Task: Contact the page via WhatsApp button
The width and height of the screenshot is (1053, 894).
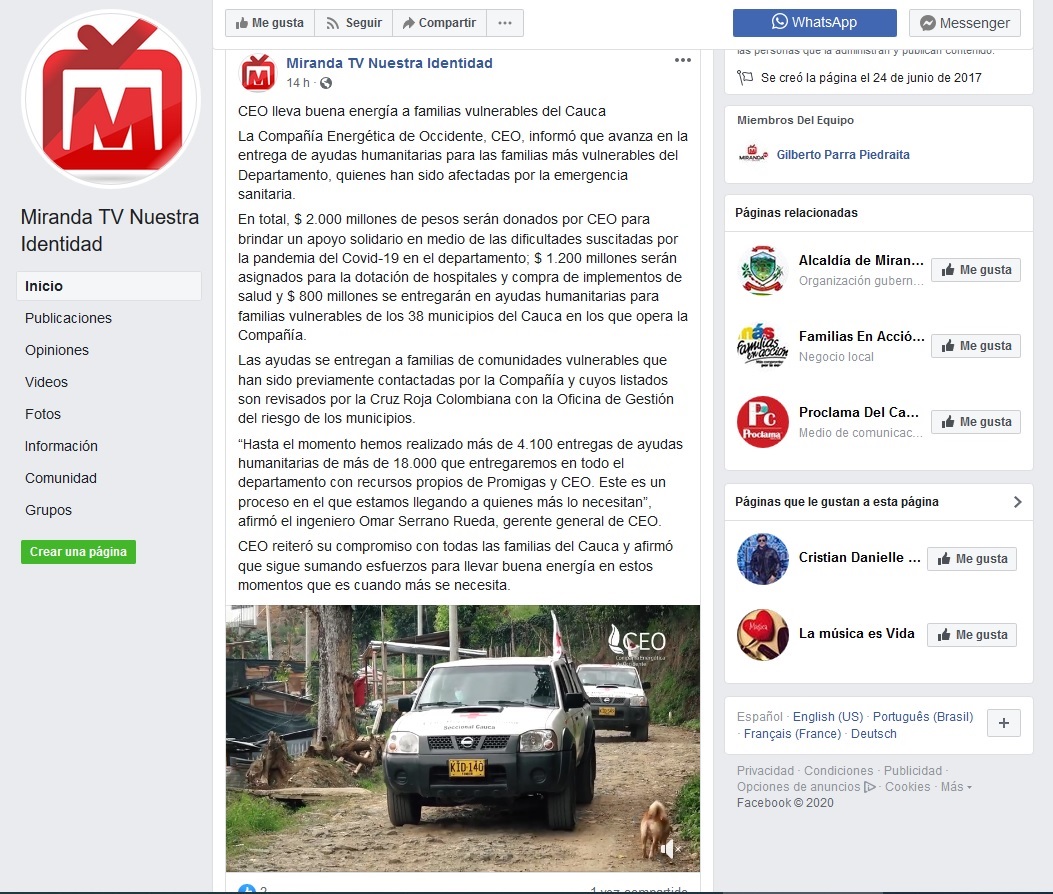Action: (815, 23)
